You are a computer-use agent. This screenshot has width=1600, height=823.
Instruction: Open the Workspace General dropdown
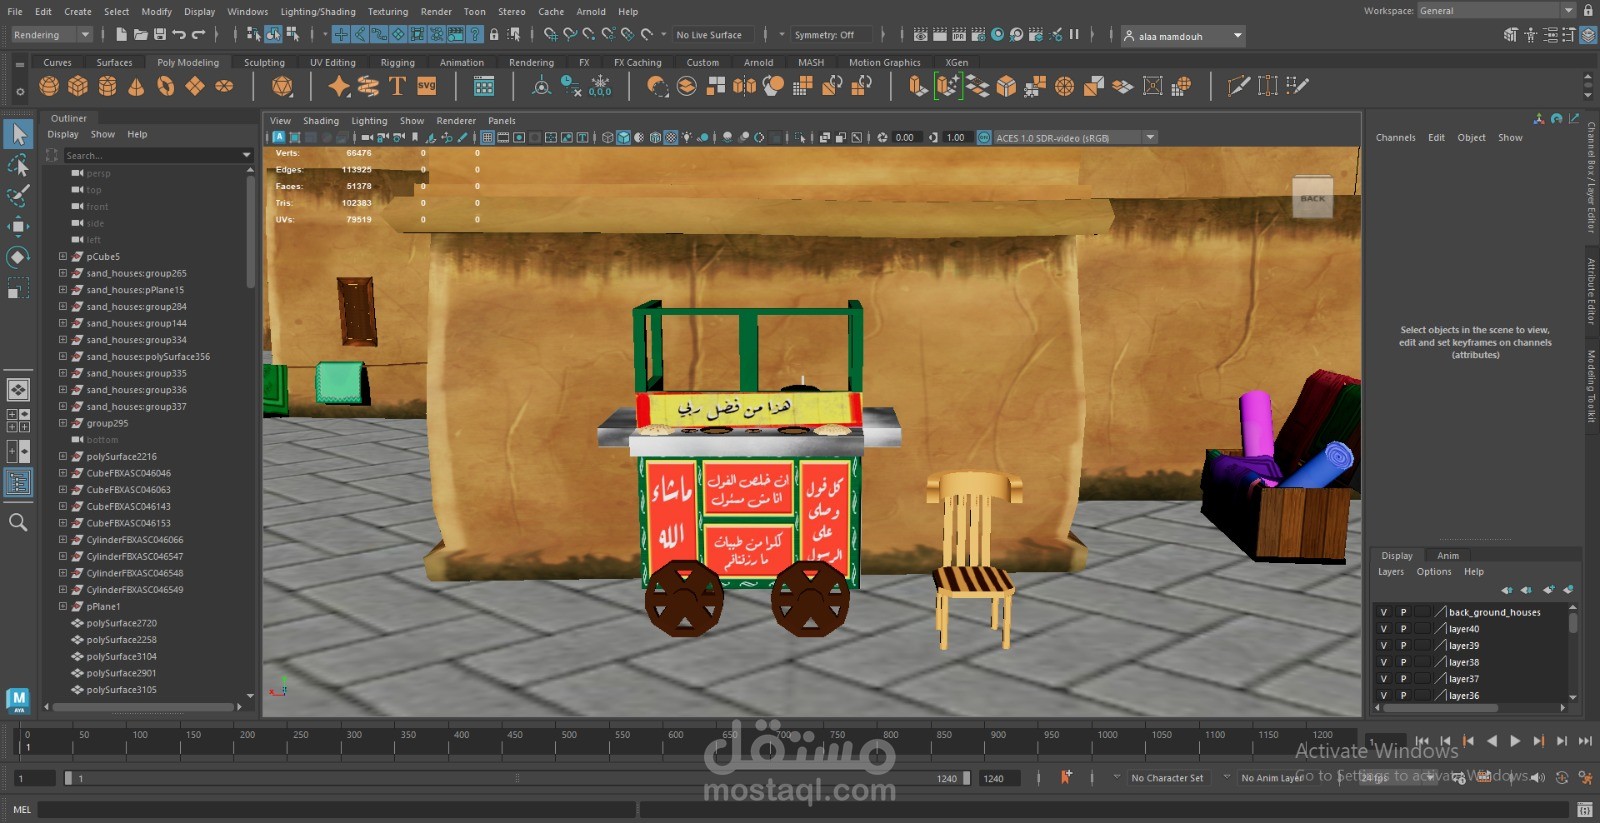pyautogui.click(x=1496, y=11)
